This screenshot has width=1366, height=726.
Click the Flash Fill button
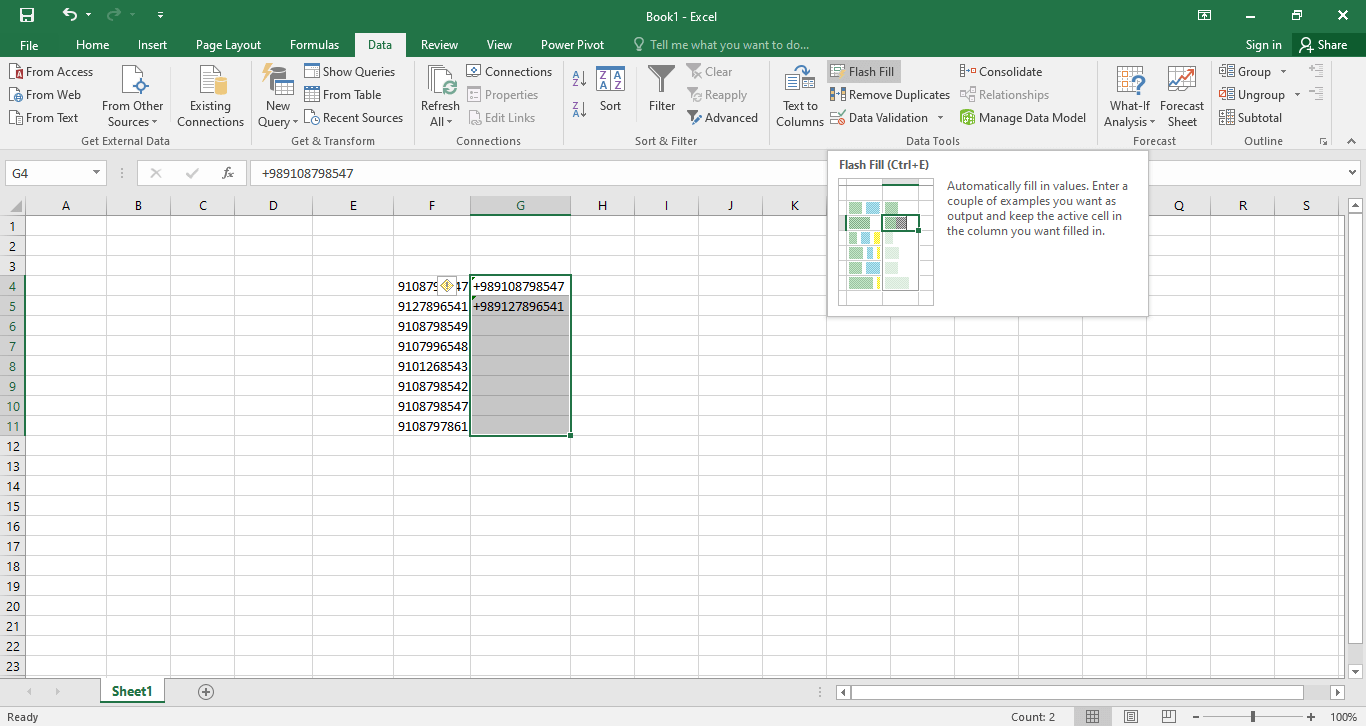coord(863,72)
